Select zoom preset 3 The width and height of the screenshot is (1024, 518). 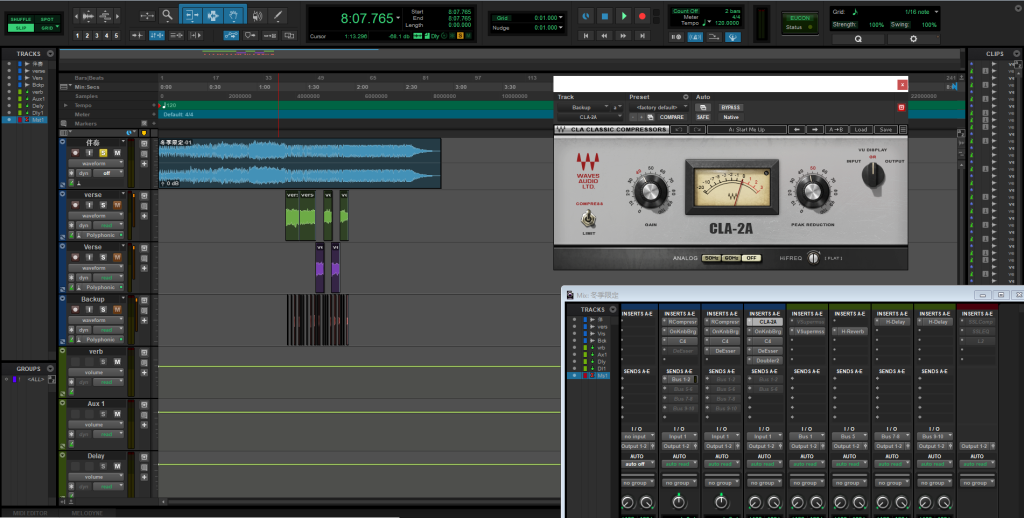tap(97, 36)
